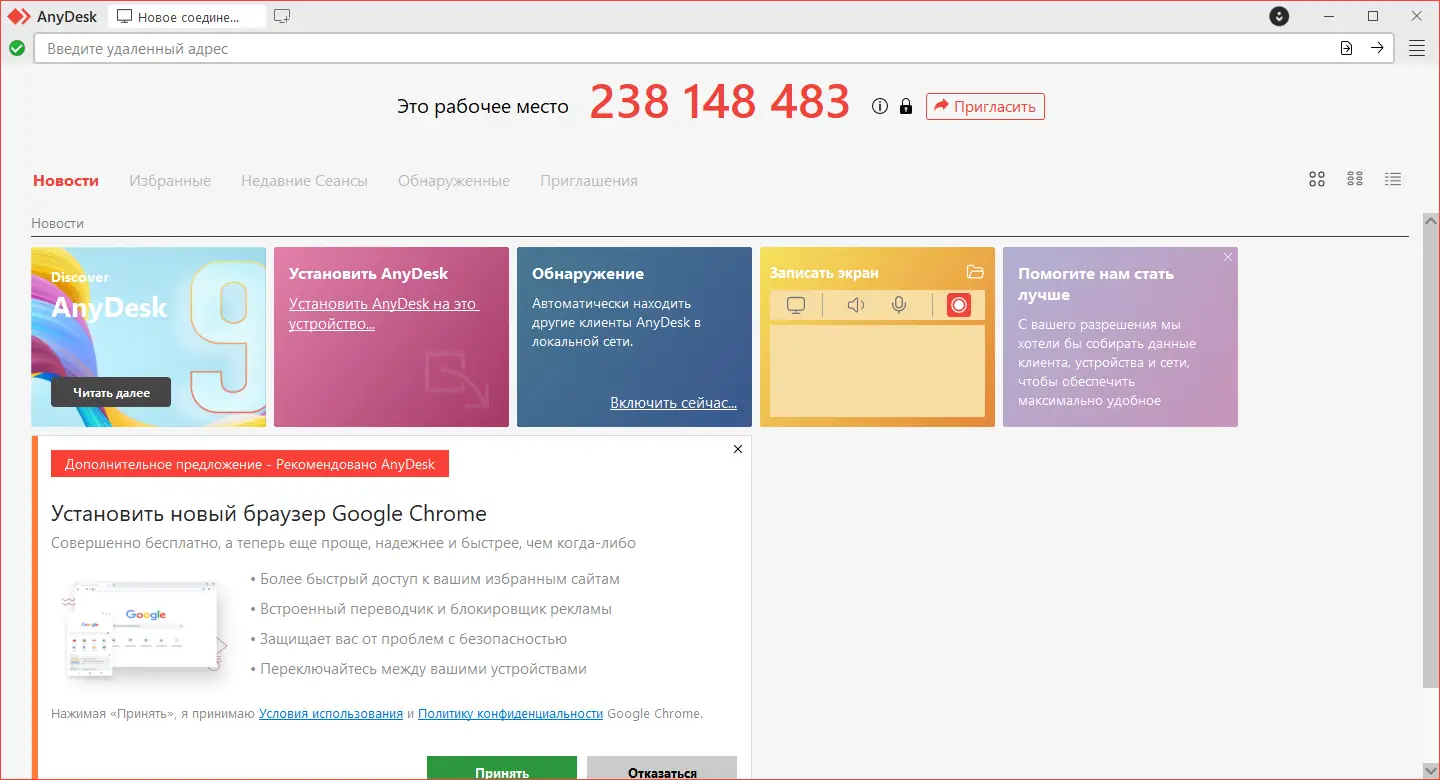1440x780 pixels.
Task: Click the scrollbar up arrow
Action: (1431, 219)
